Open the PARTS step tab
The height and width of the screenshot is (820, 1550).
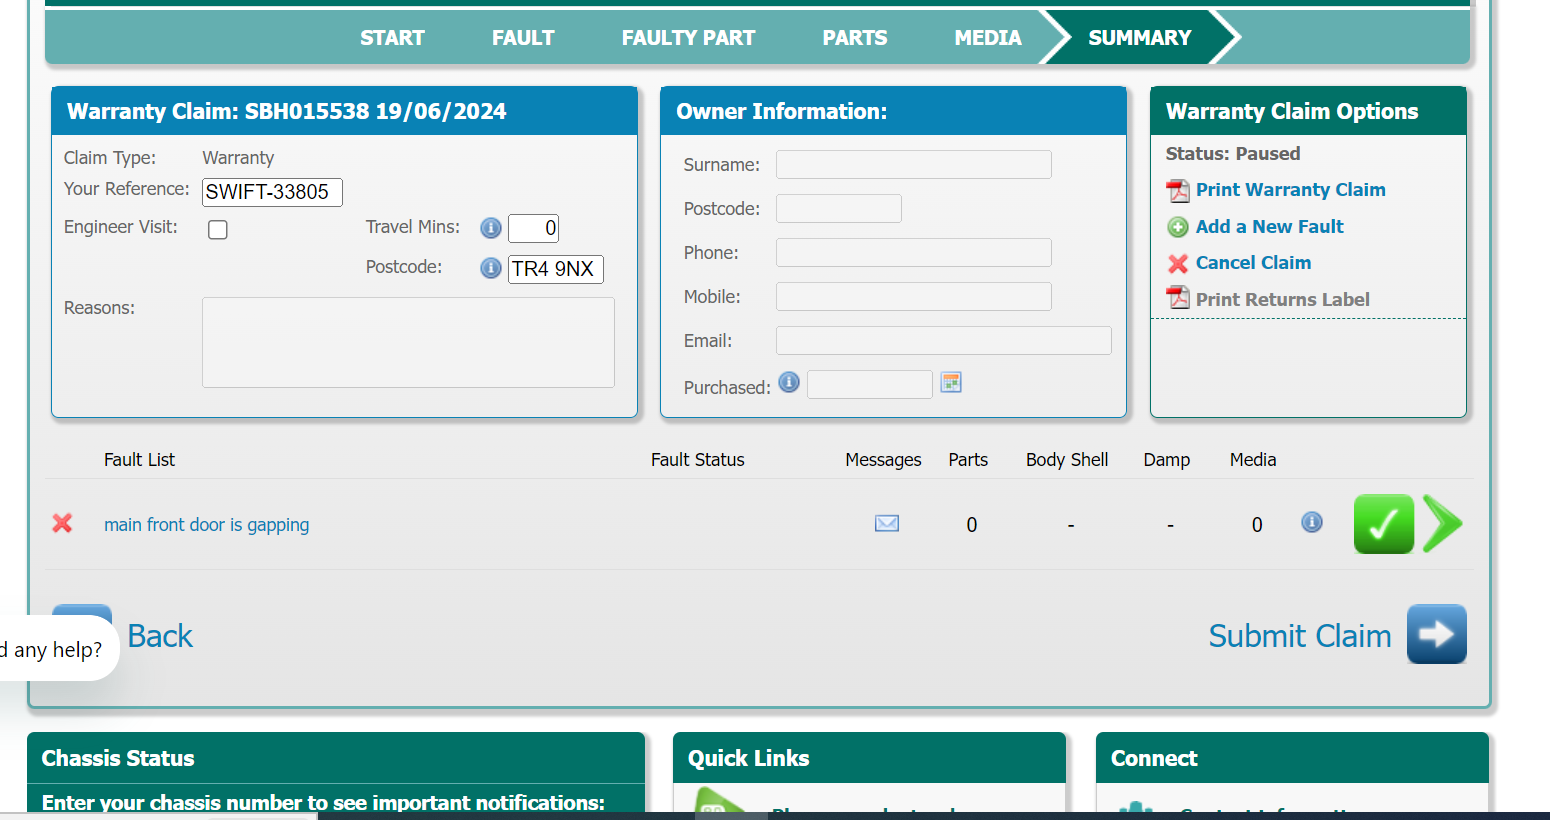pos(854,38)
